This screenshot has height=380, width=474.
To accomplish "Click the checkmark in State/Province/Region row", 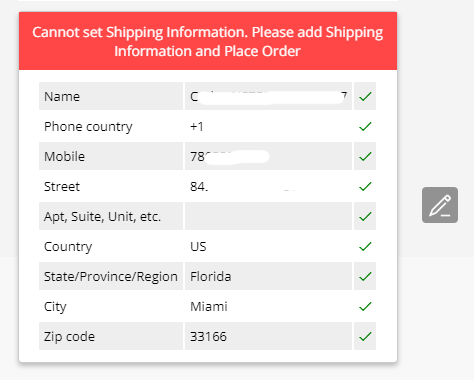I will pyautogui.click(x=365, y=276).
